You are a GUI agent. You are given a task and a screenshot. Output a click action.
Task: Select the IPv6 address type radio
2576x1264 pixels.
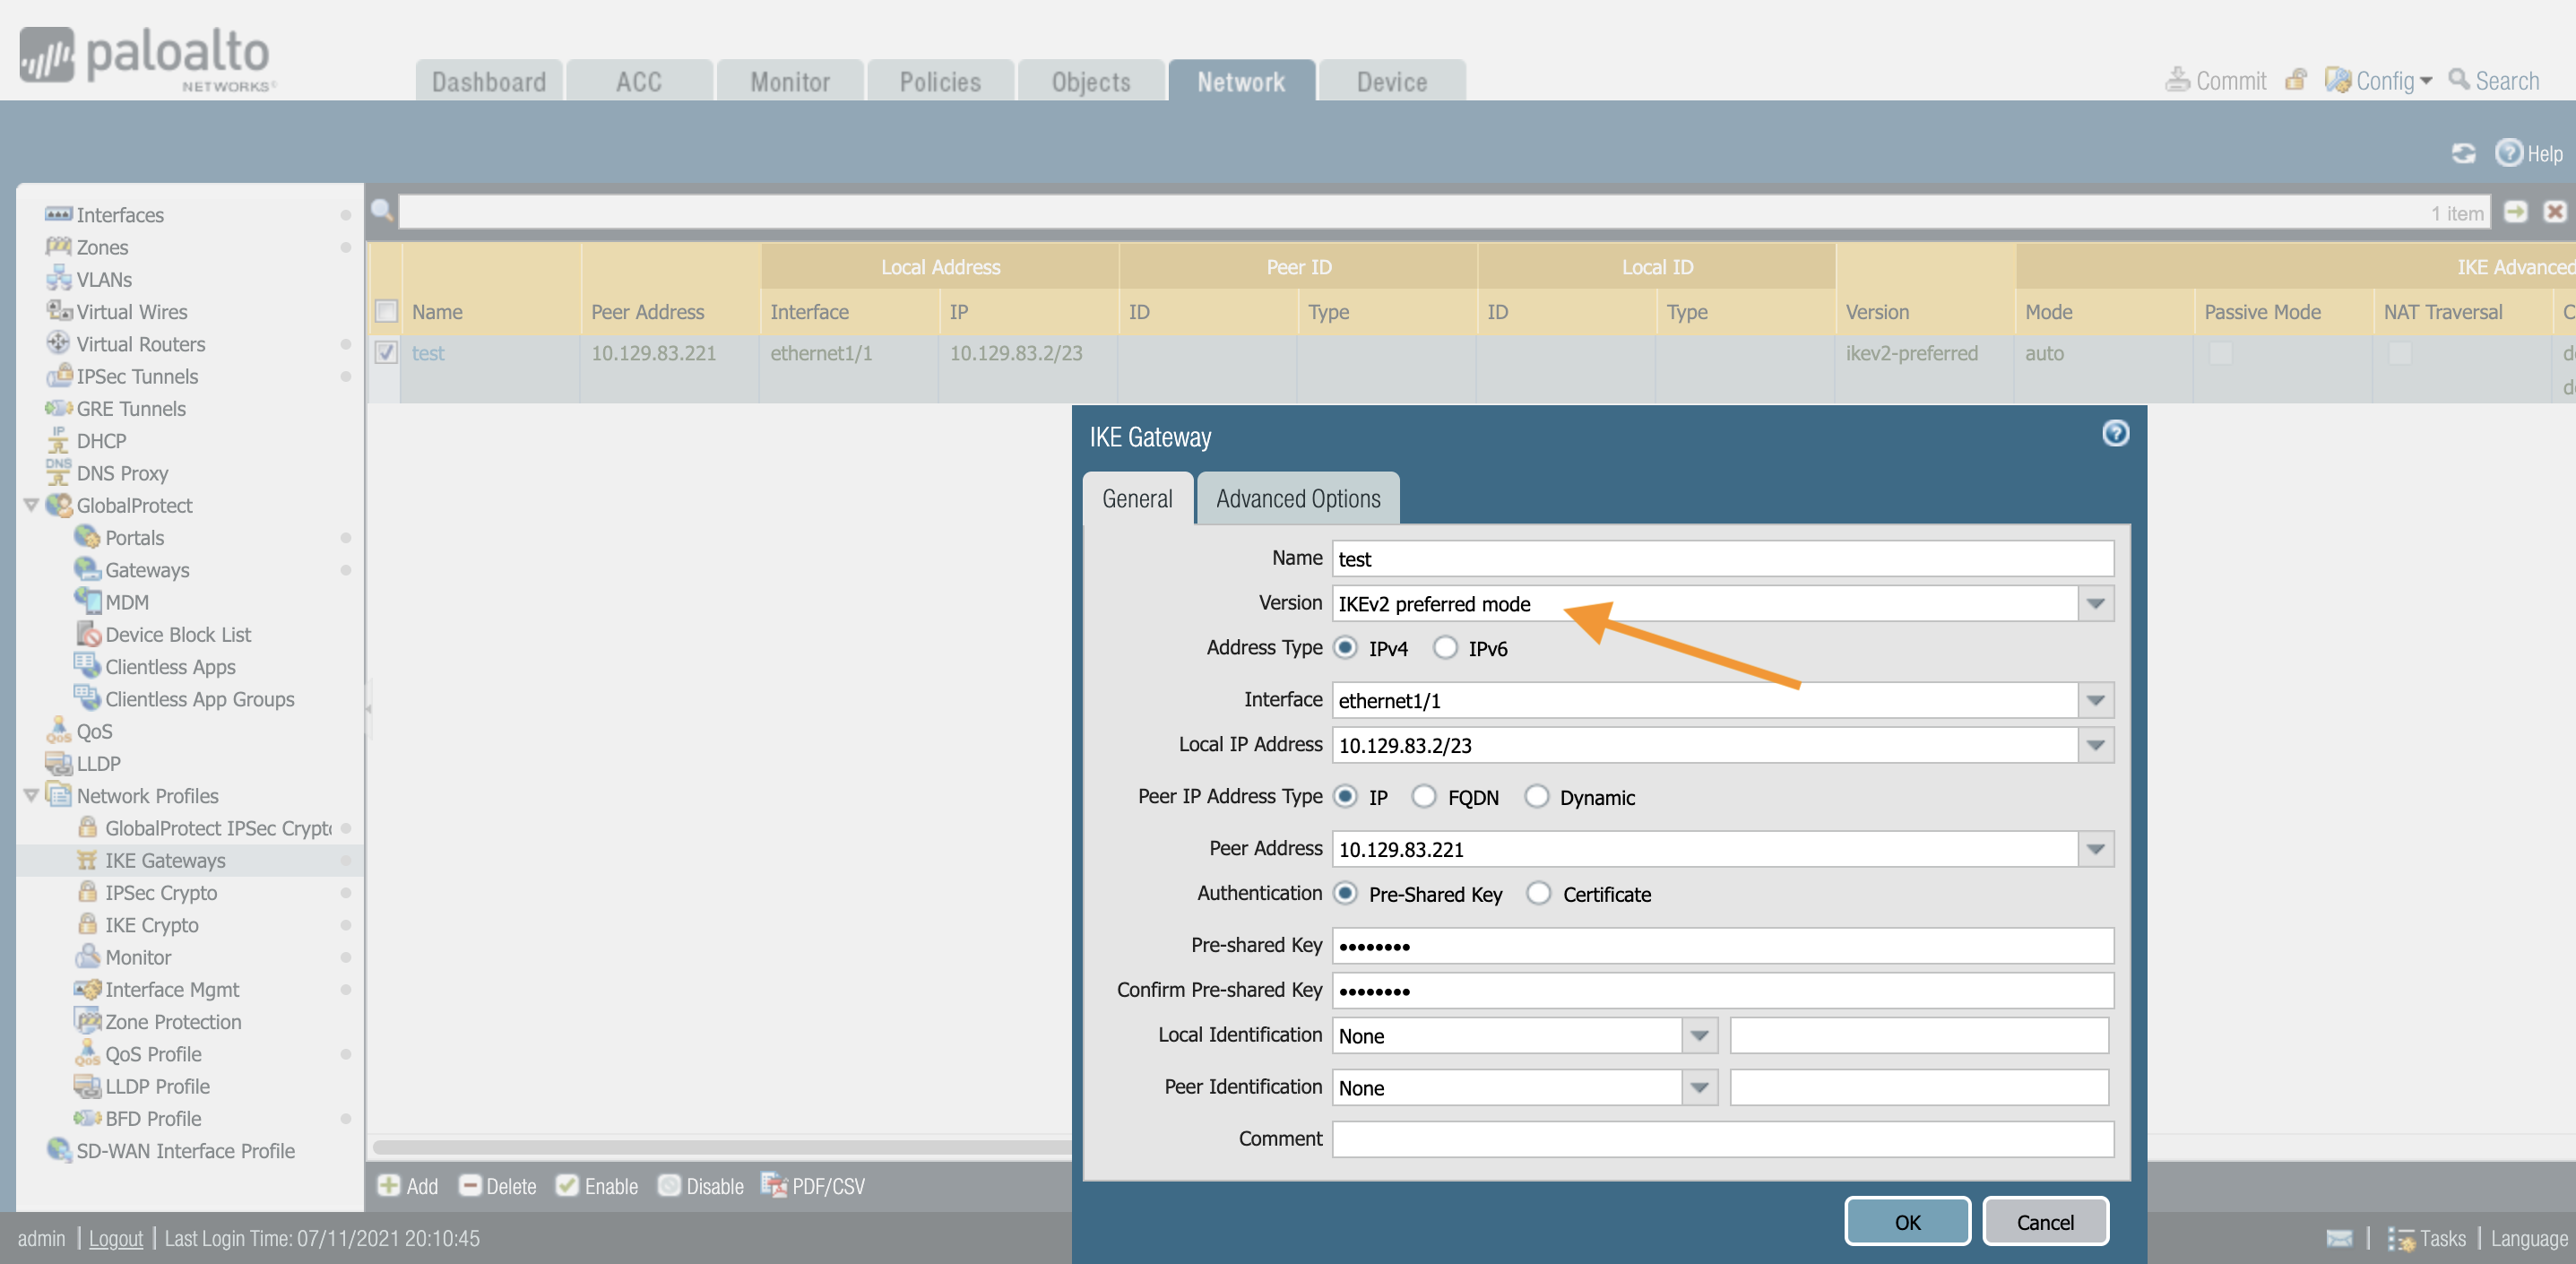[x=1445, y=648]
